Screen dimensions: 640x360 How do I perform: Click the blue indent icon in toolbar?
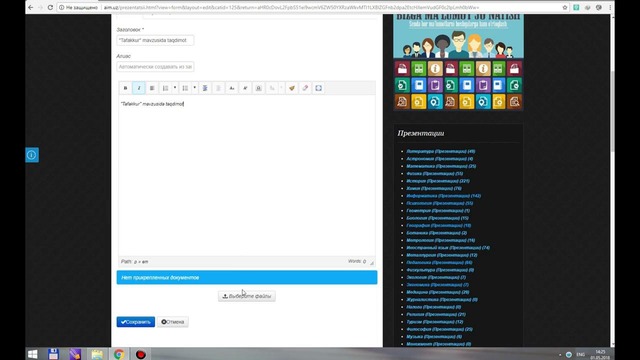coord(205,88)
